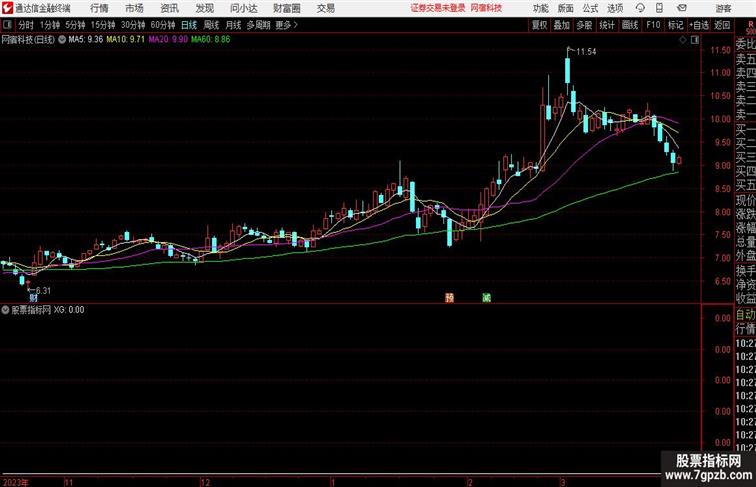The width and height of the screenshot is (756, 487).
Task: Click the red 网宿科技 stock name in the title bar
Action: [x=486, y=8]
